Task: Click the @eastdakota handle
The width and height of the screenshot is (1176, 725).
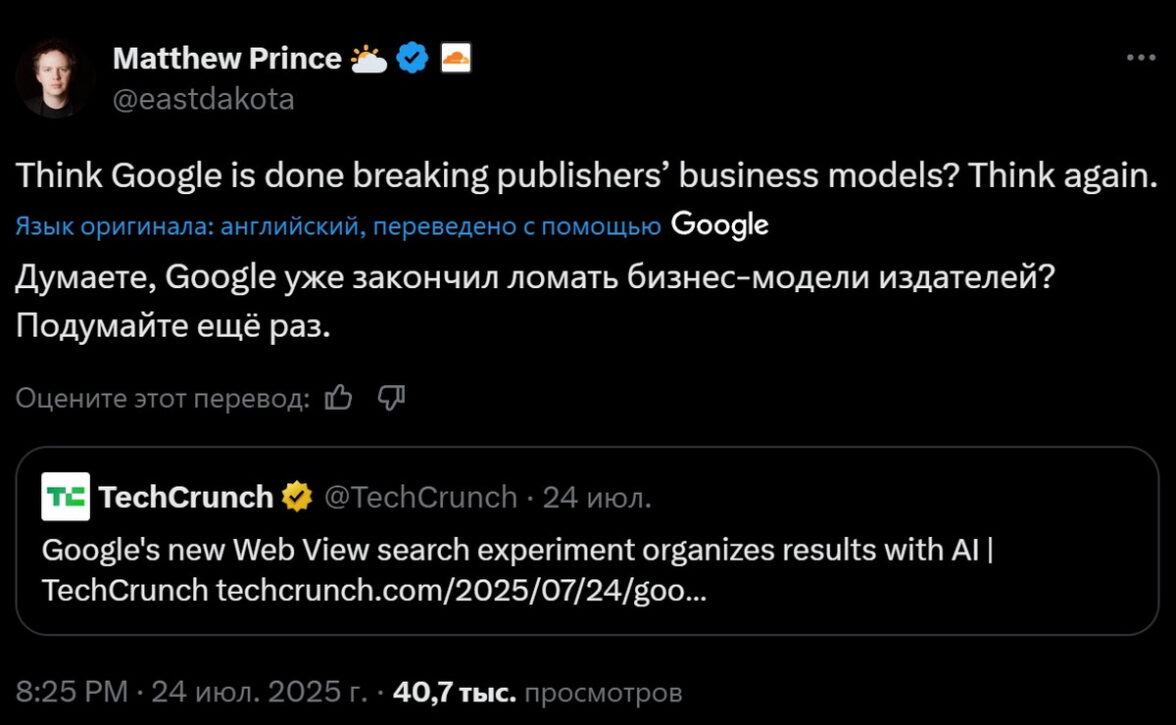Action: click(x=204, y=99)
